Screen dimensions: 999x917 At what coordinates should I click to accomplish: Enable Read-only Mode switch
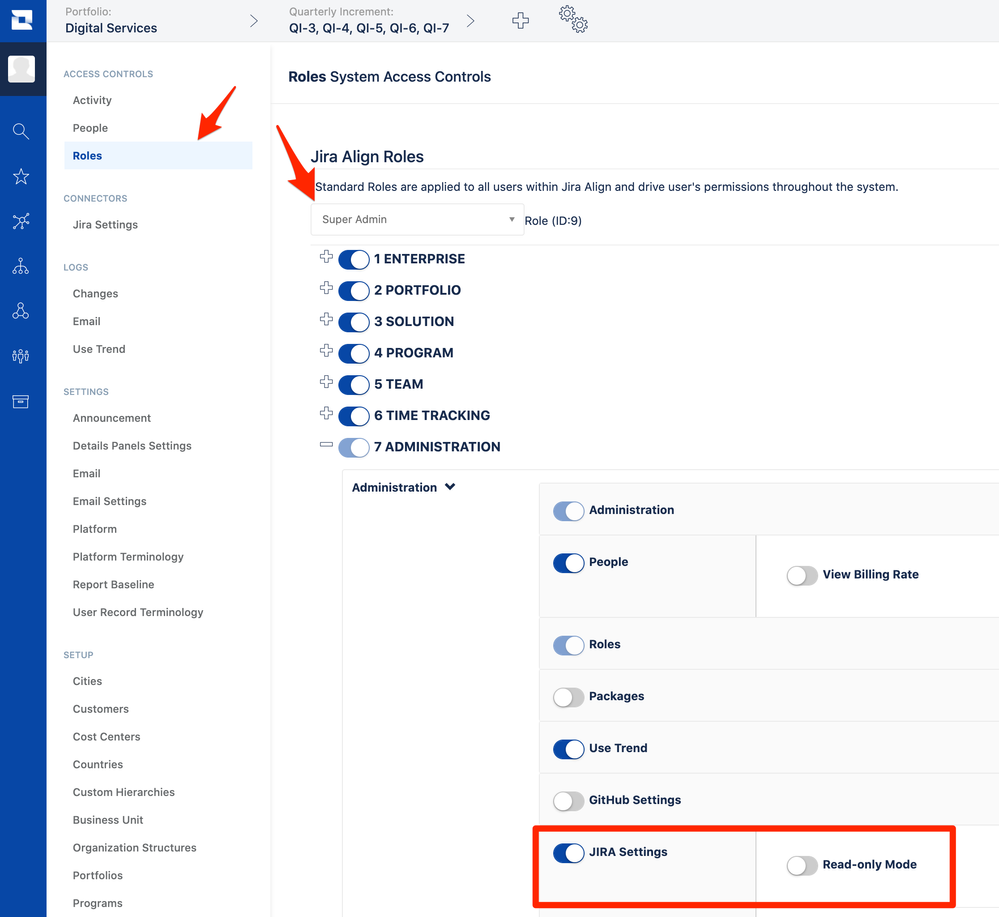pos(802,865)
